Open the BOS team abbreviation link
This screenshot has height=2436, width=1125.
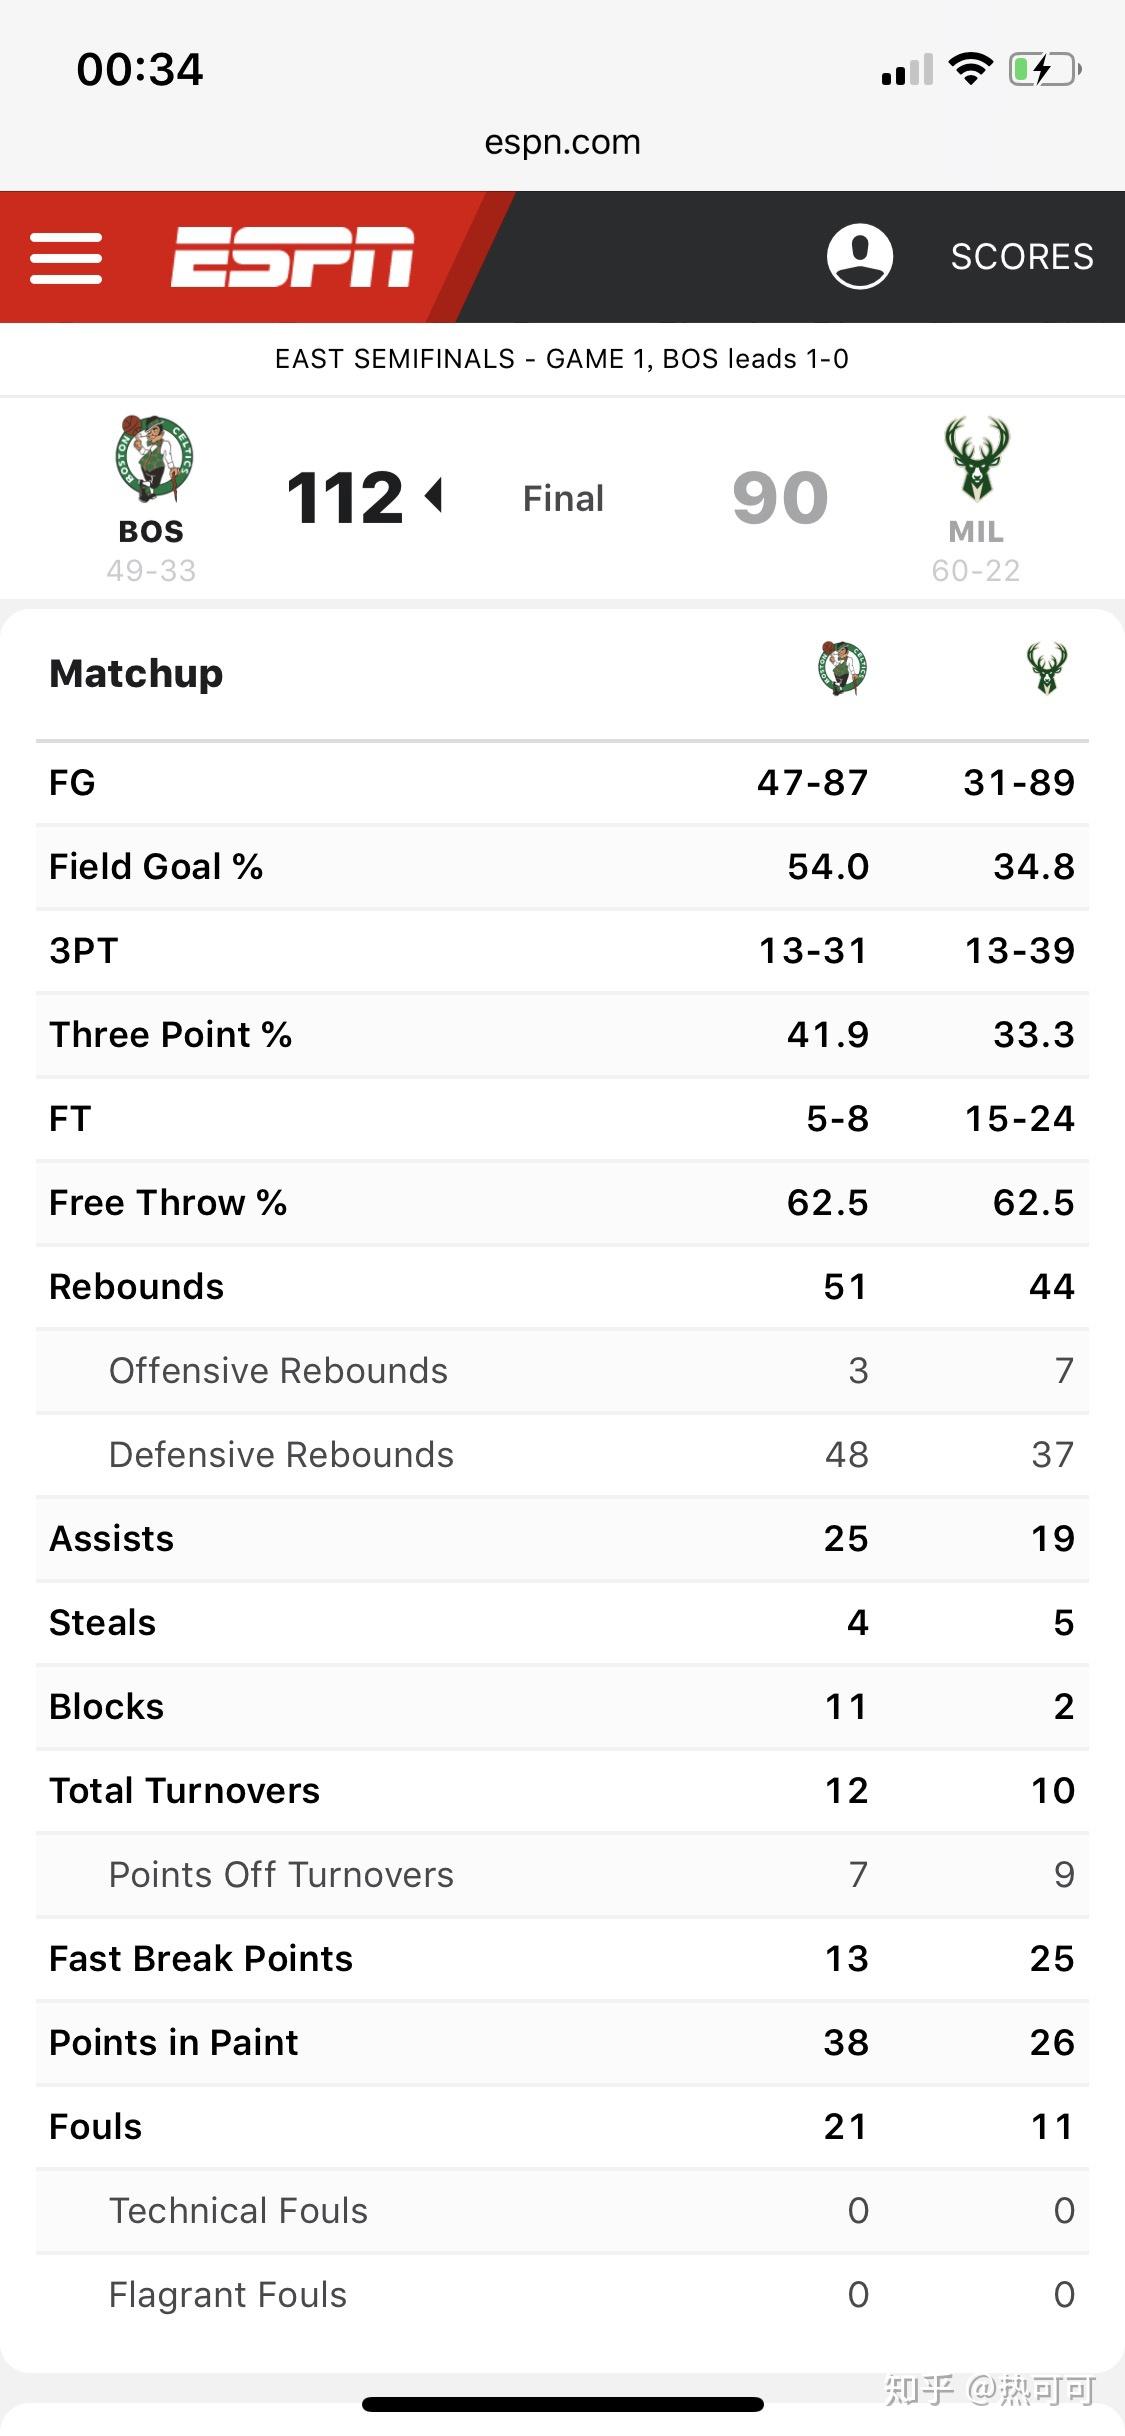click(151, 532)
